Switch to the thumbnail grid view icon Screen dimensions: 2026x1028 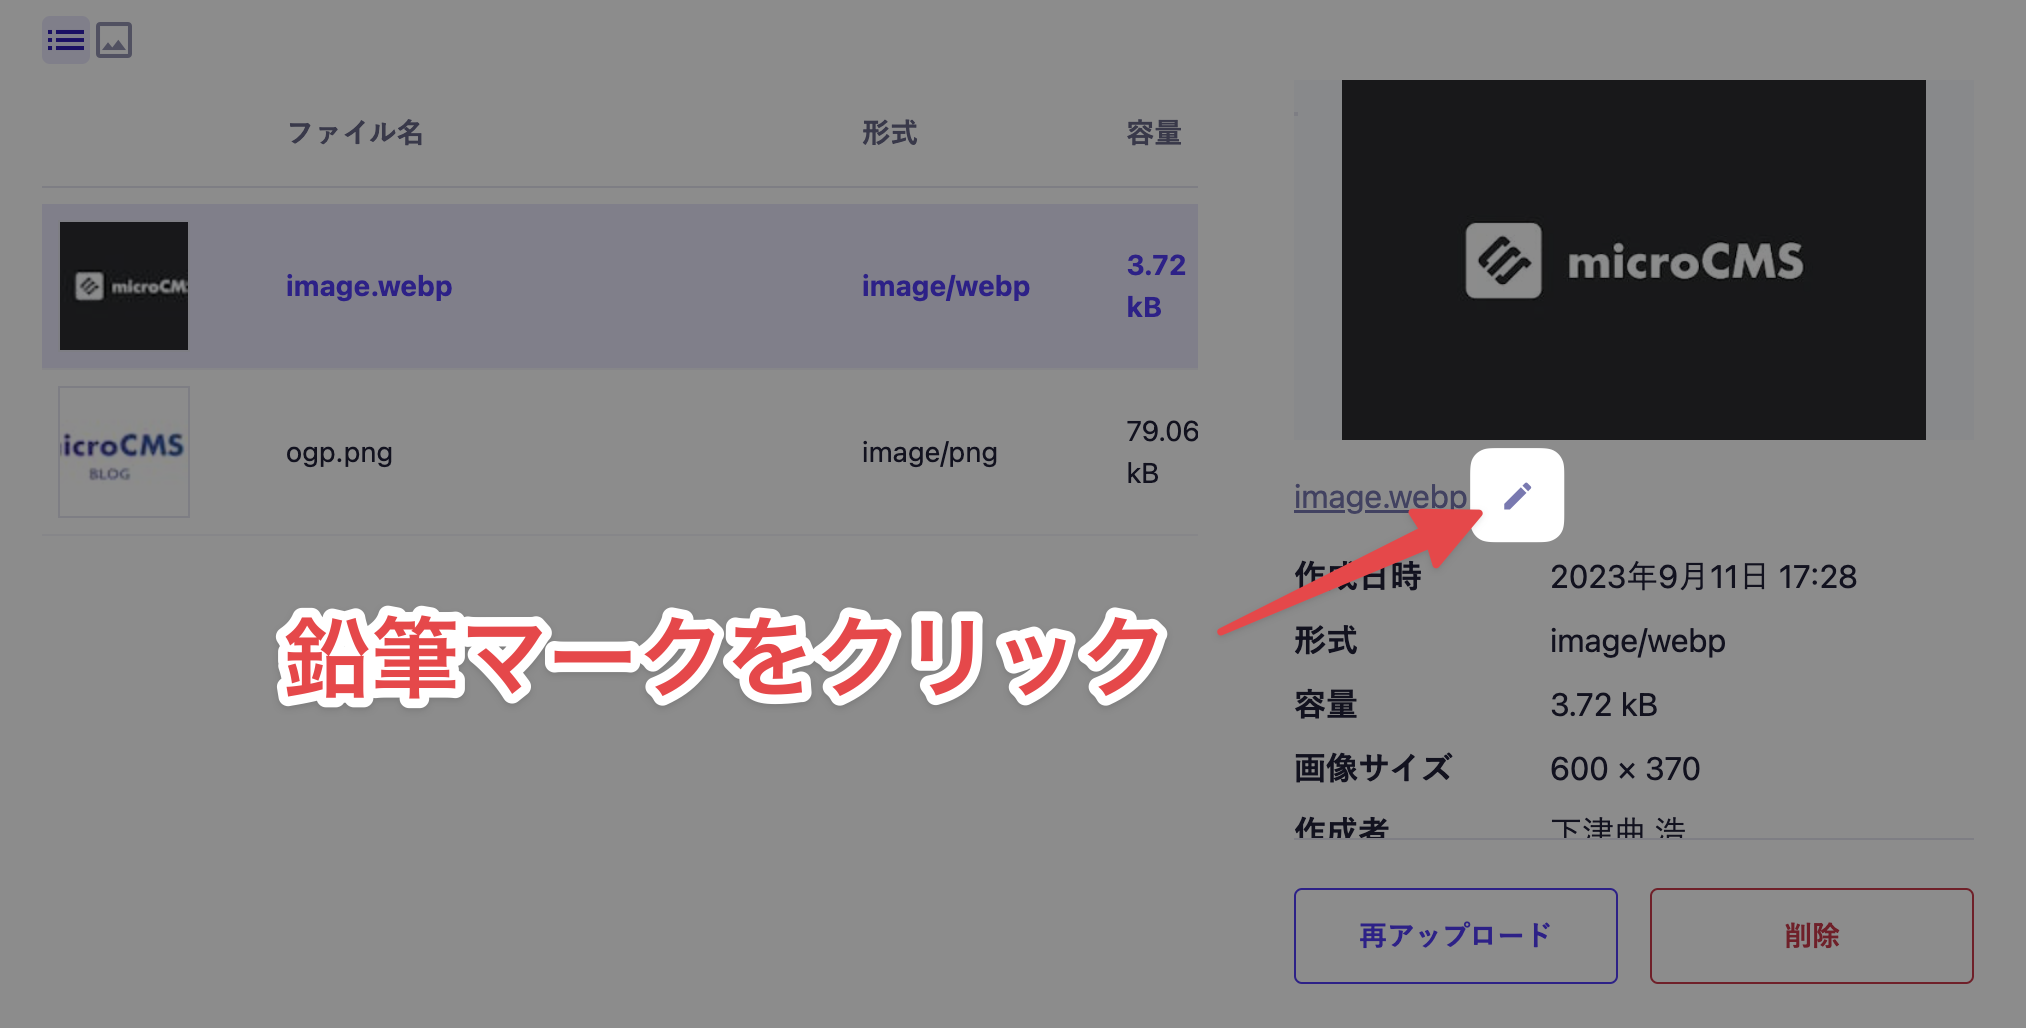114,40
